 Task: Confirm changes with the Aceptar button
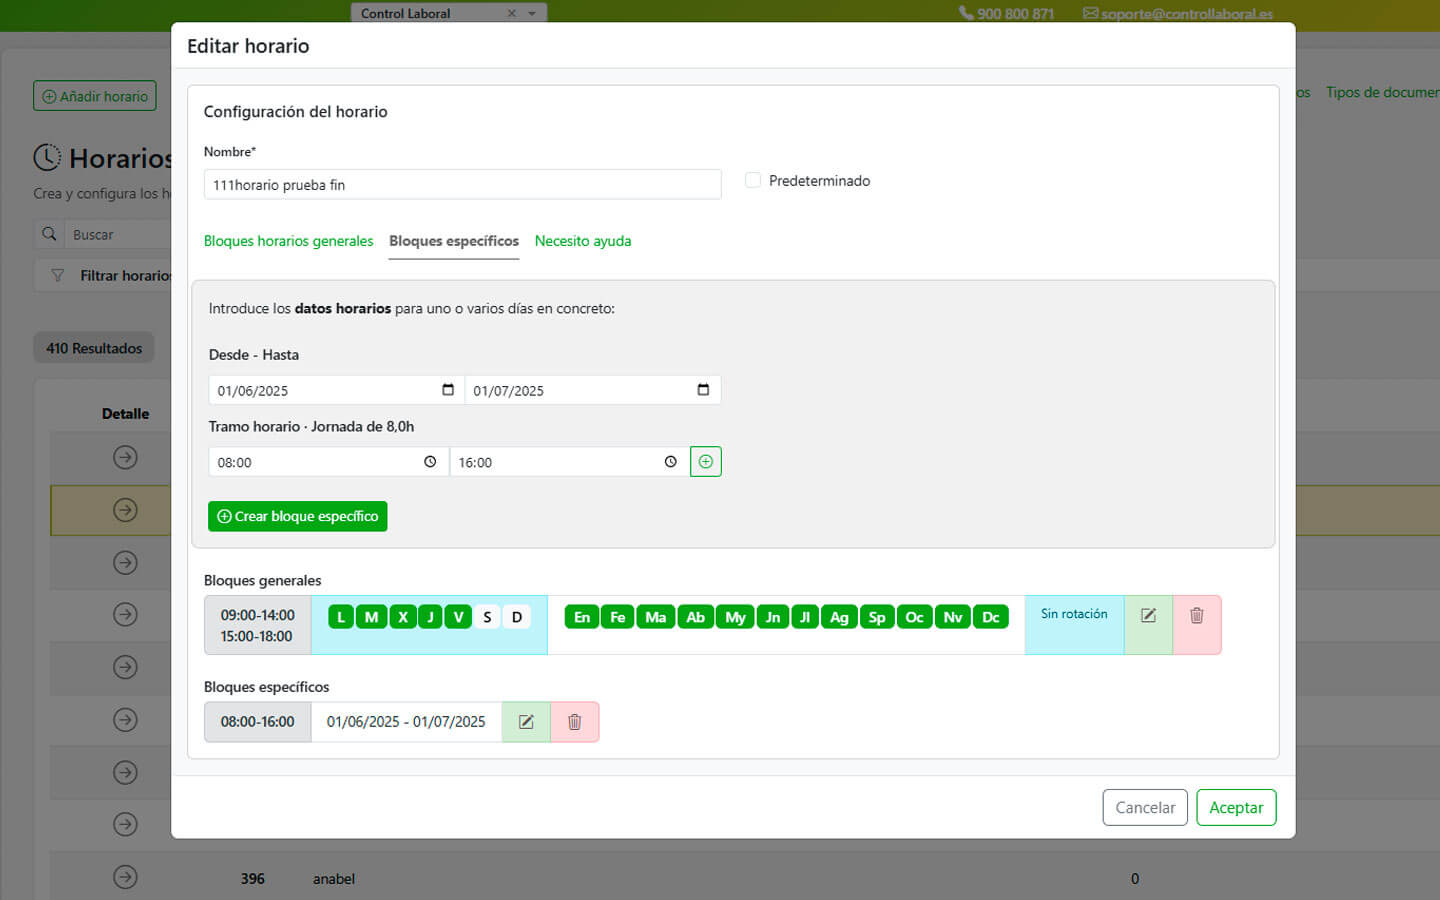[1236, 808]
